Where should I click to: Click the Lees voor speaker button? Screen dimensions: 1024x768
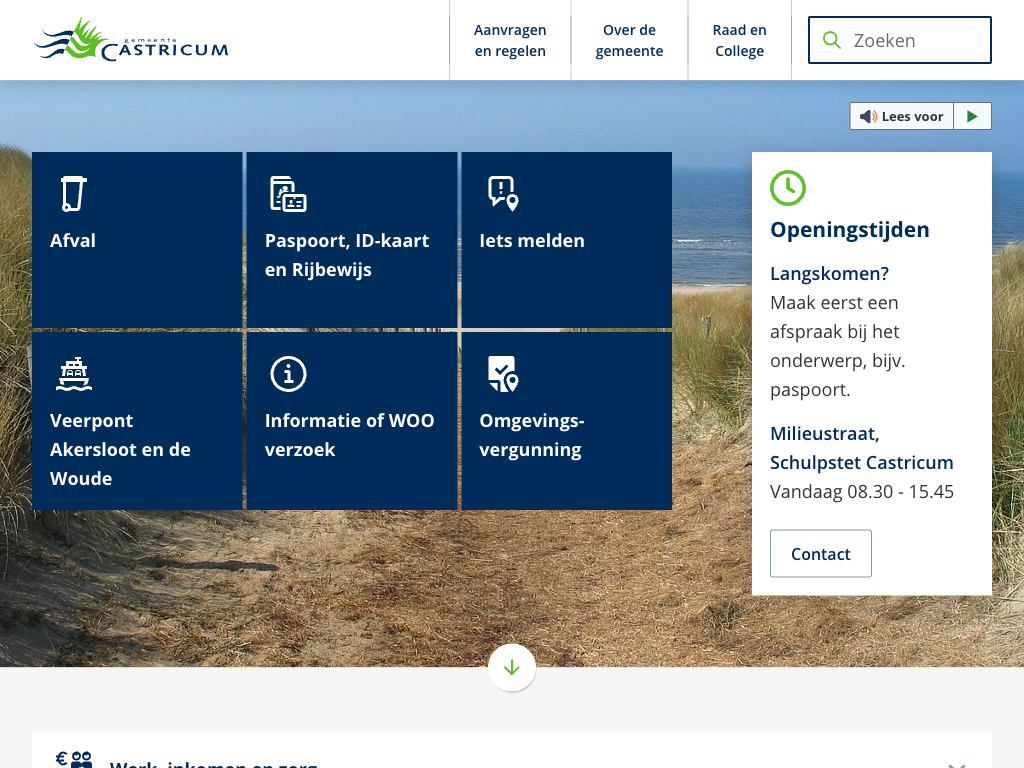(x=902, y=116)
